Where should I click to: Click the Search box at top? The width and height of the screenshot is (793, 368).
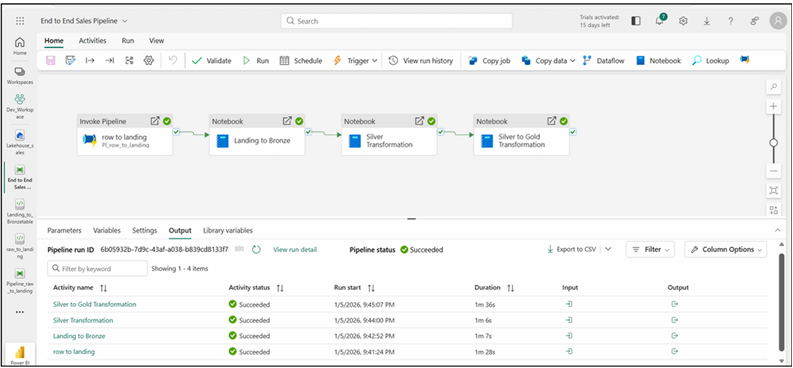(x=396, y=21)
